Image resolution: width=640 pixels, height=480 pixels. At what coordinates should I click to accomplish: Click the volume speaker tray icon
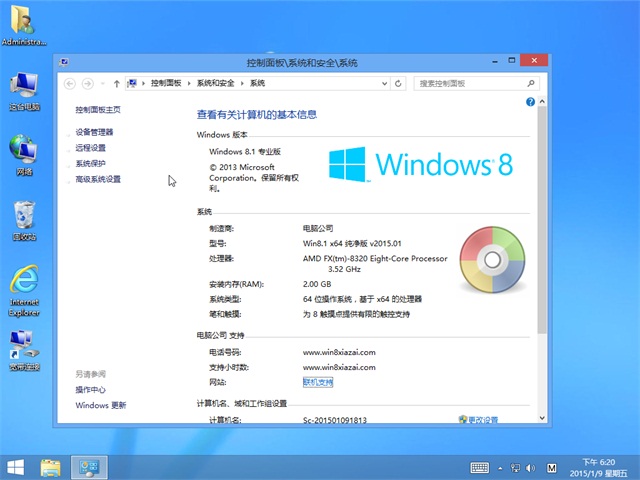[529, 467]
